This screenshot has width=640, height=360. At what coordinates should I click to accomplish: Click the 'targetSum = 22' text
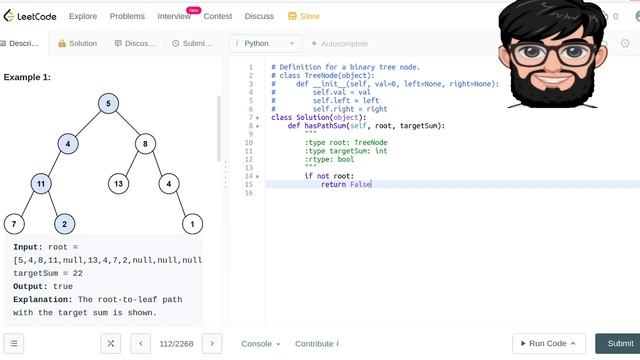[x=48, y=273]
